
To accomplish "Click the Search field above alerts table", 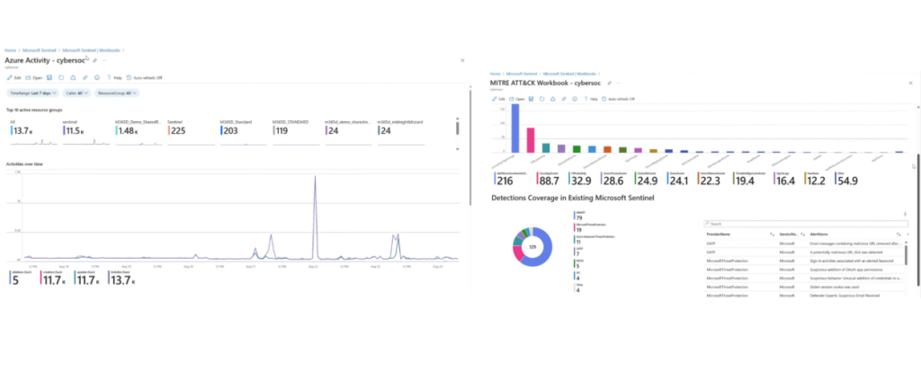I will [x=806, y=224].
